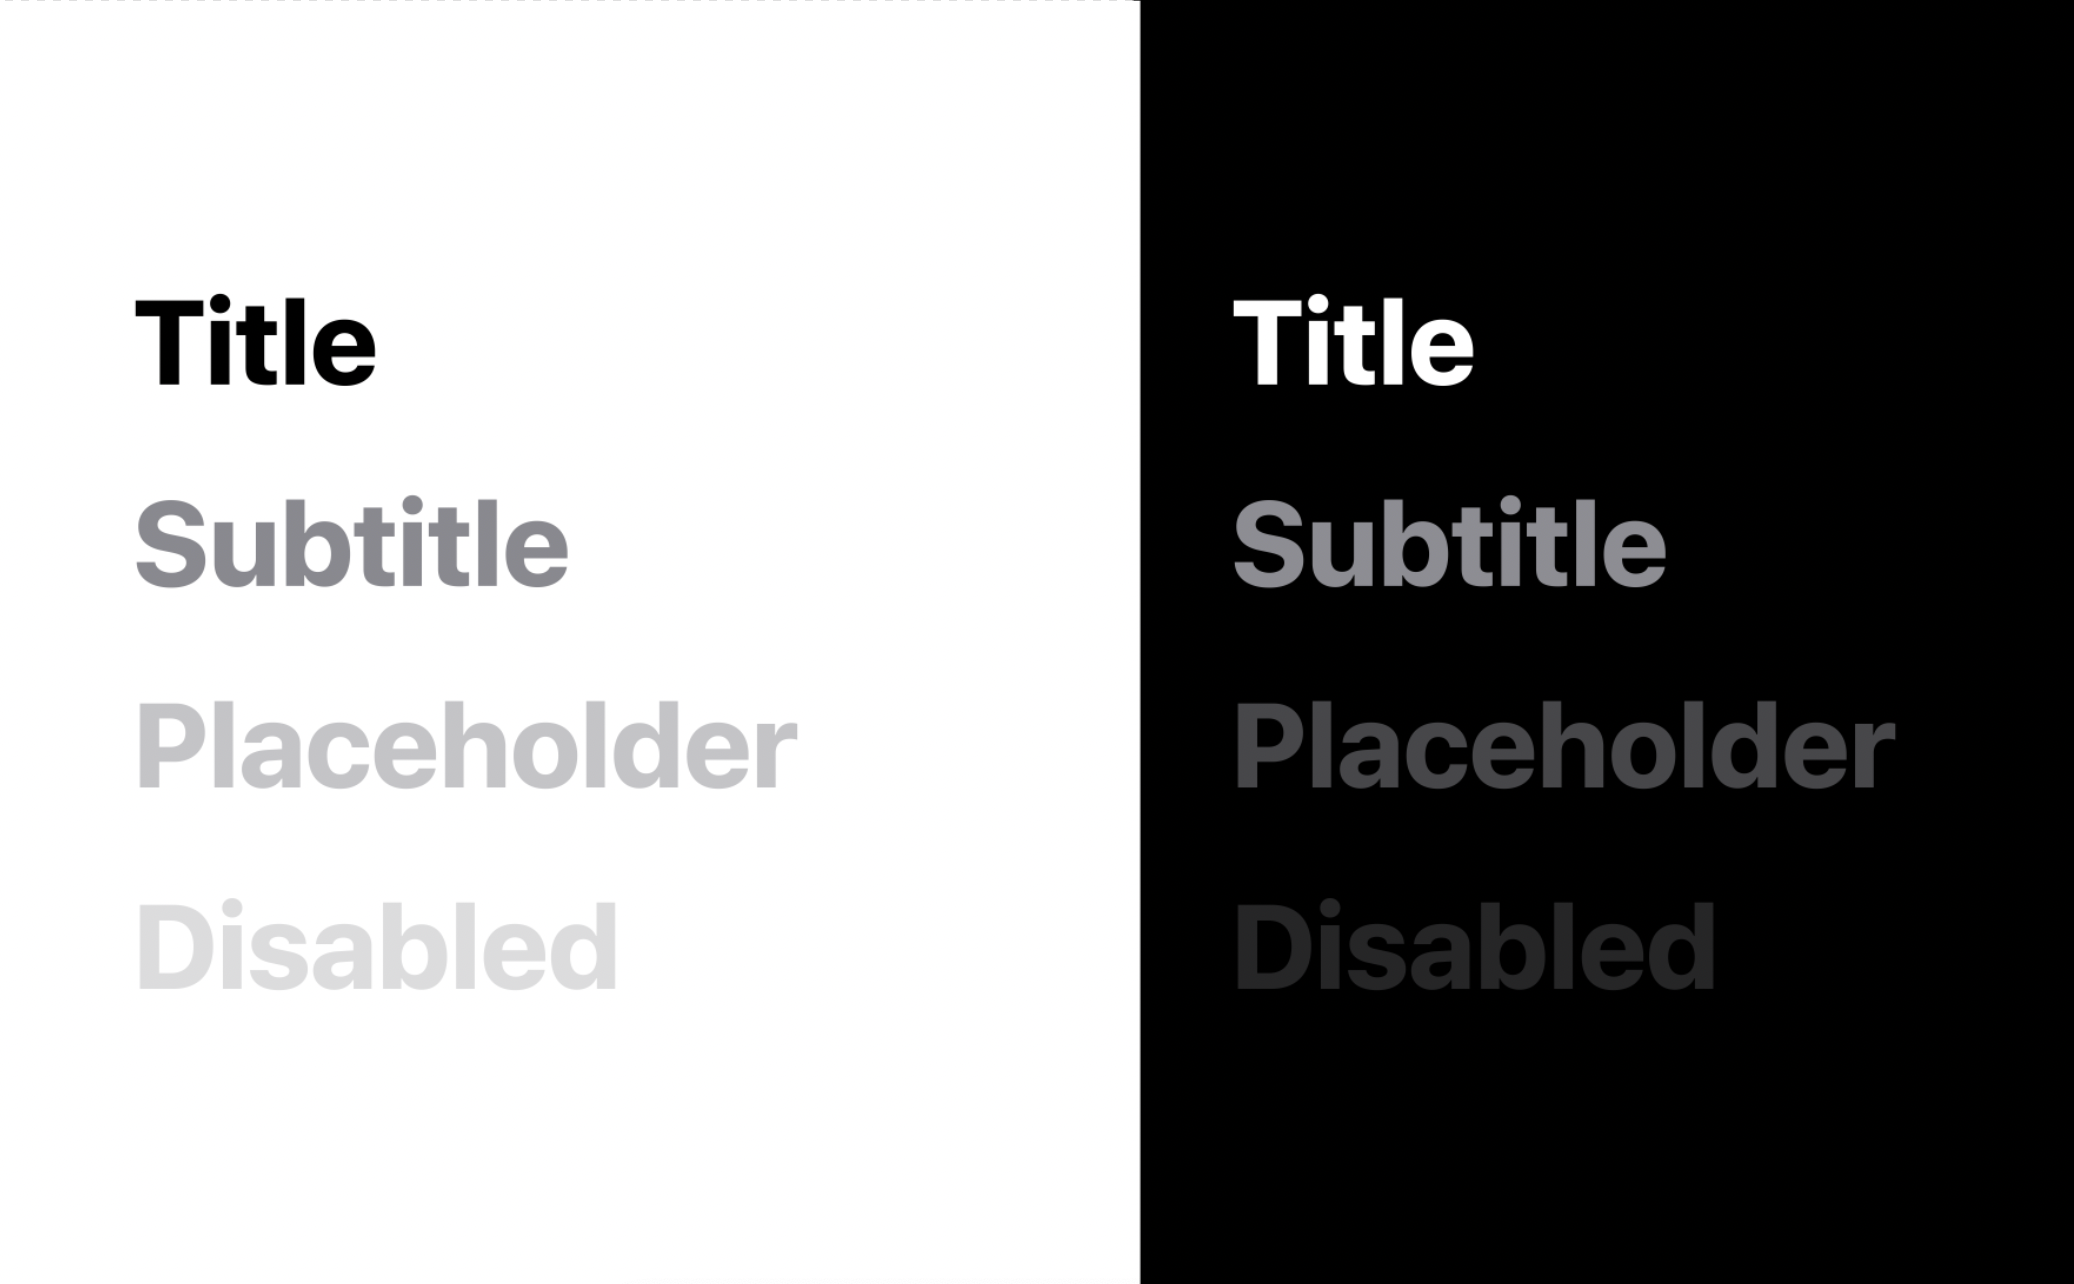Click the white space right of the light Placeholder

point(960,746)
